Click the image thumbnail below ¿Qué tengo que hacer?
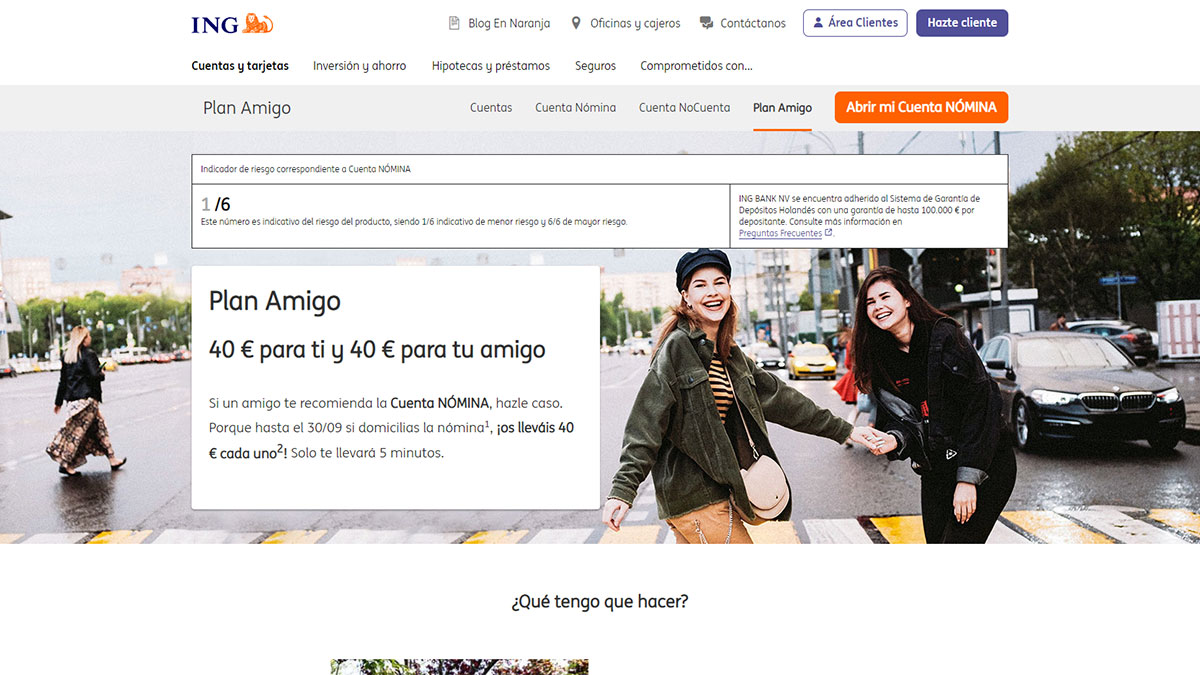1200x675 pixels. 459,667
